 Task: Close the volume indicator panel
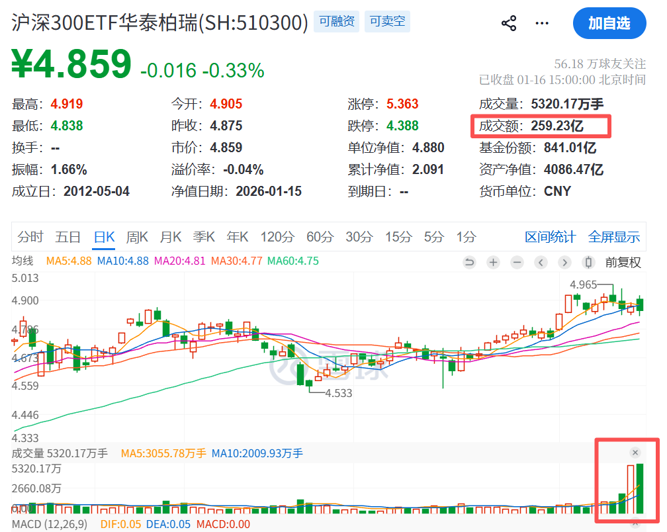[635, 453]
